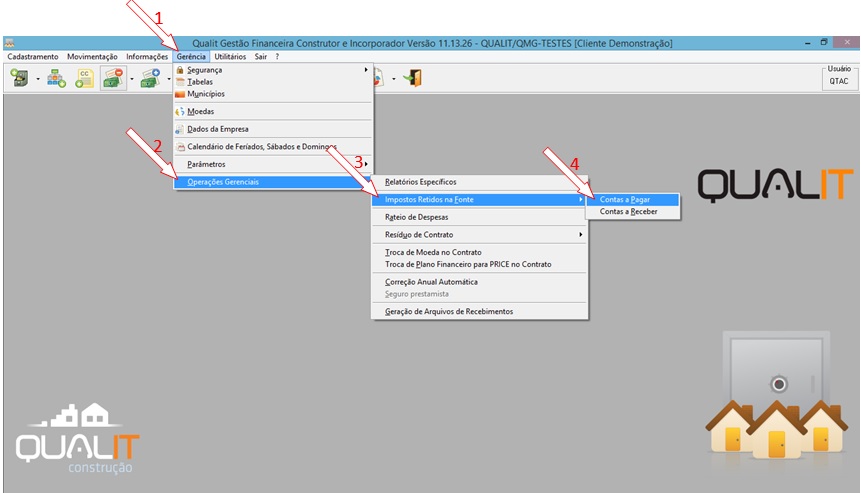The width and height of the screenshot is (861, 493).
Task: Open Relatórios Específicos
Action: (479, 182)
